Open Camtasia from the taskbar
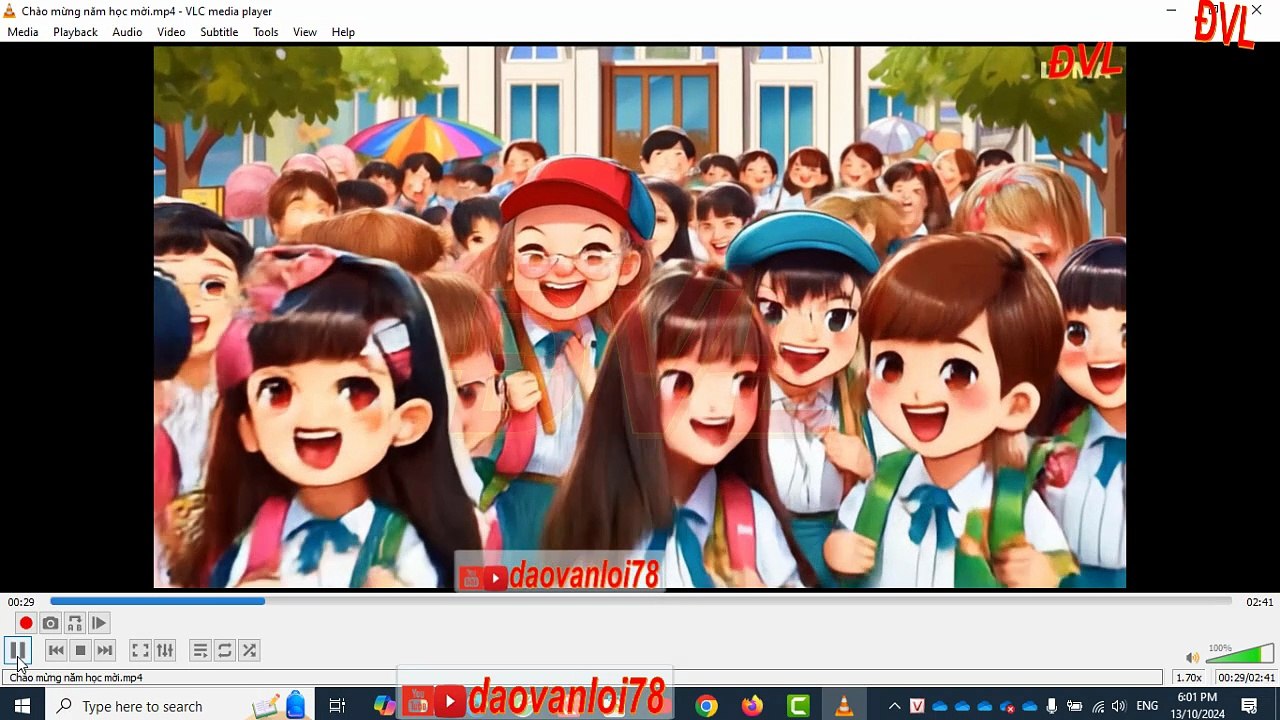Viewport: 1280px width, 720px height. [x=798, y=706]
